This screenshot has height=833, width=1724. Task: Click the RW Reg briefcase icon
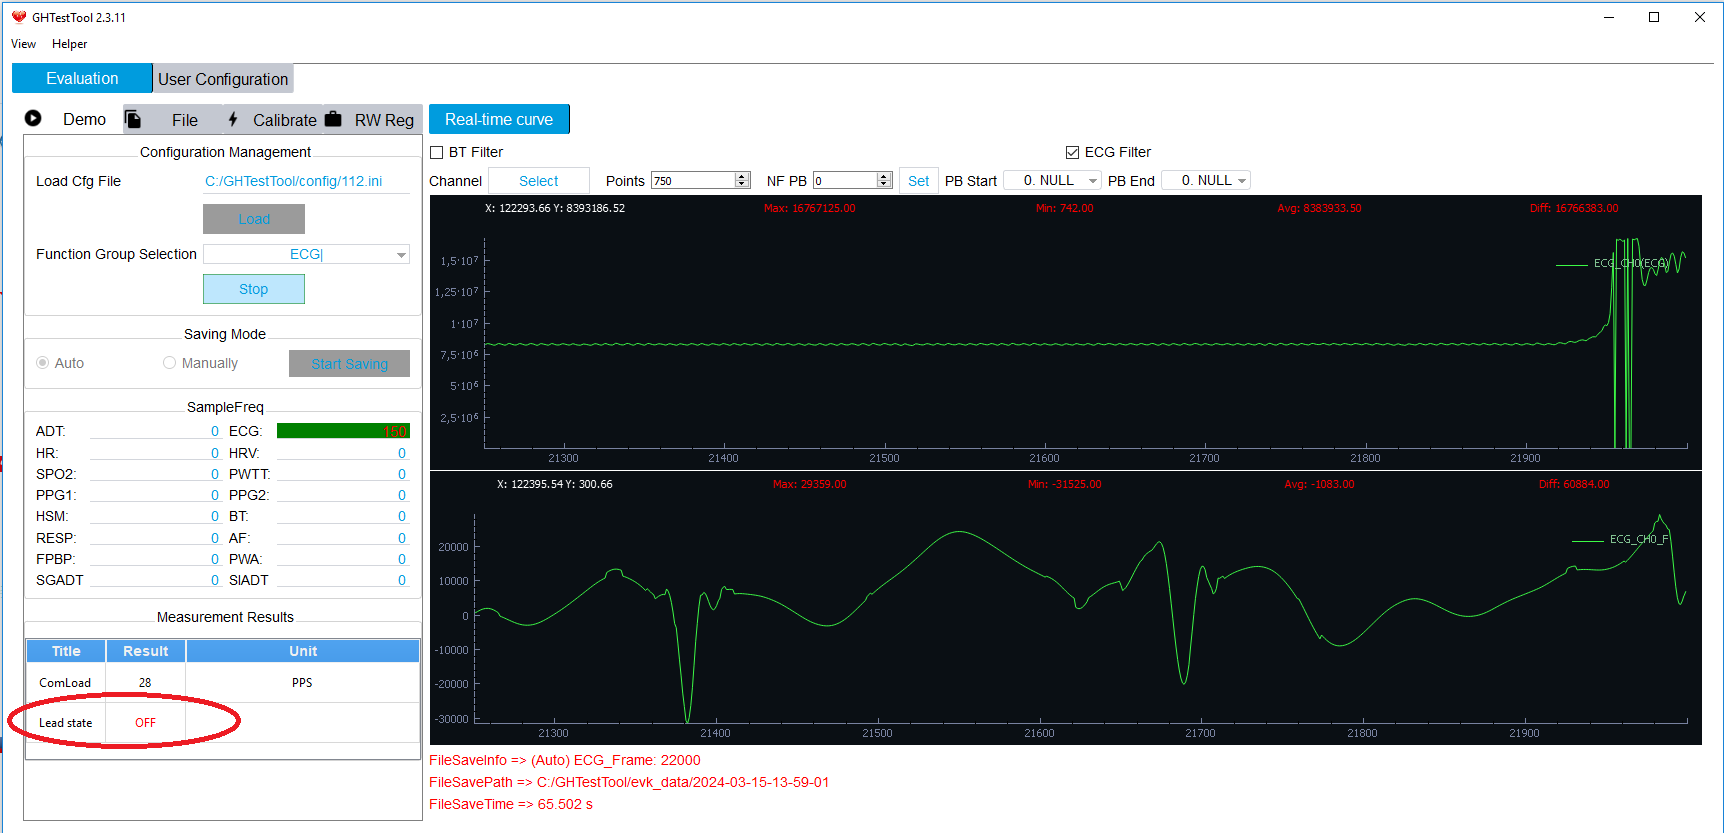(x=334, y=119)
